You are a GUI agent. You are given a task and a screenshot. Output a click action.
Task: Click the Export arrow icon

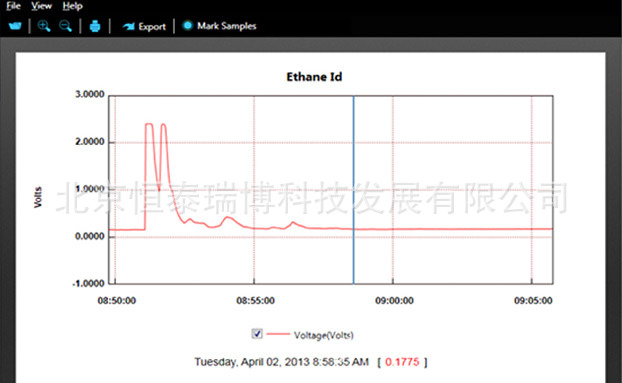[129, 27]
